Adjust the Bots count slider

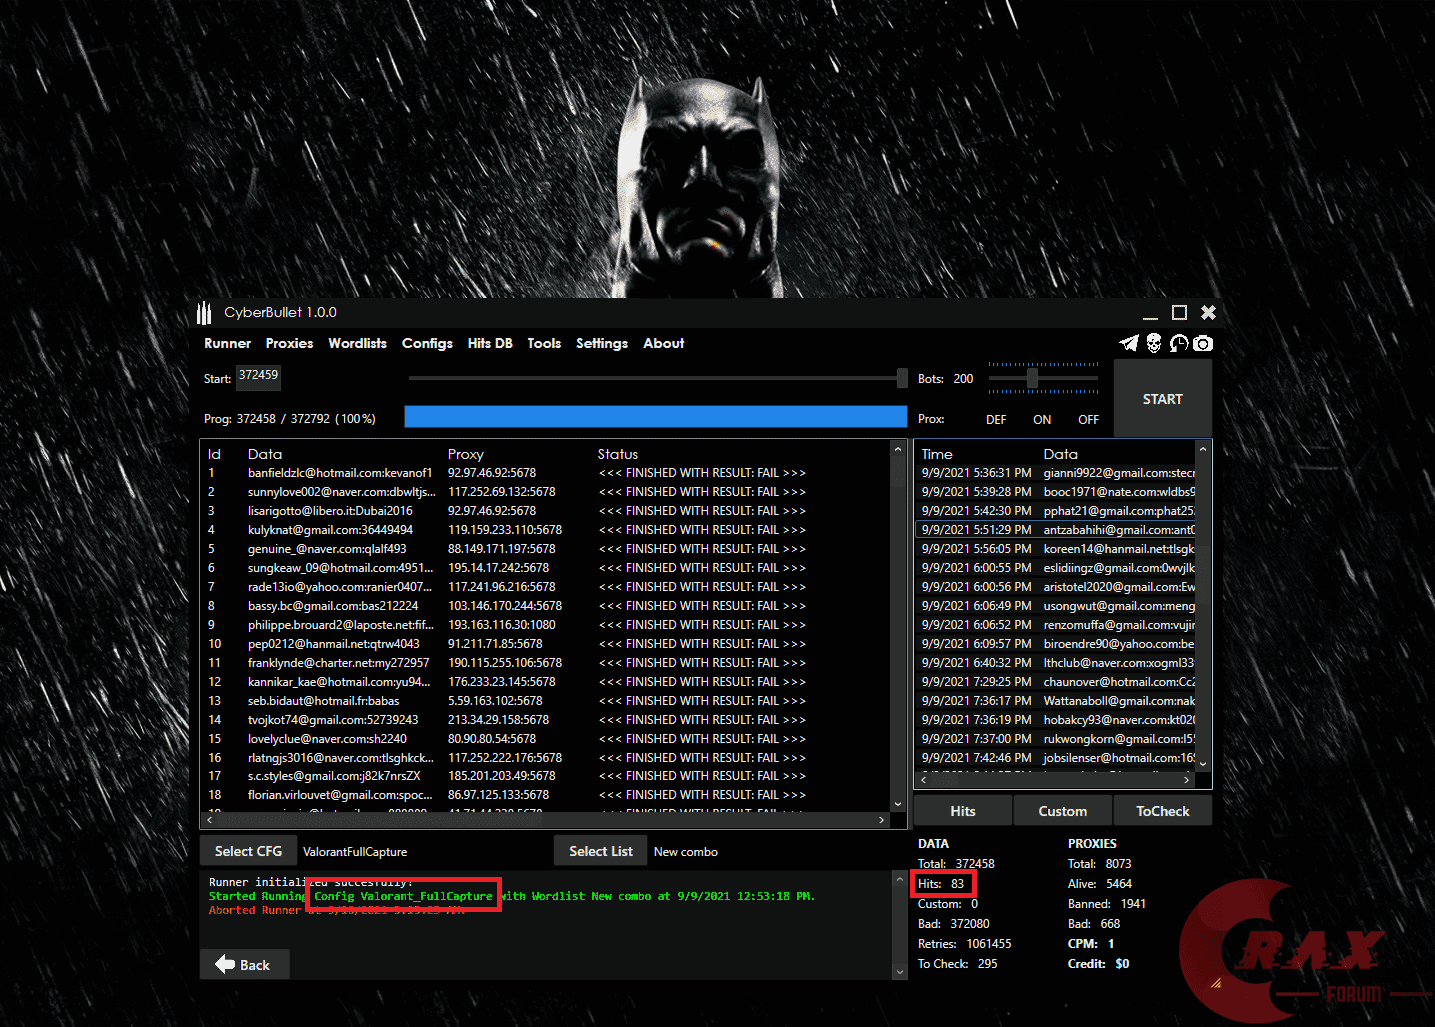tap(1031, 378)
